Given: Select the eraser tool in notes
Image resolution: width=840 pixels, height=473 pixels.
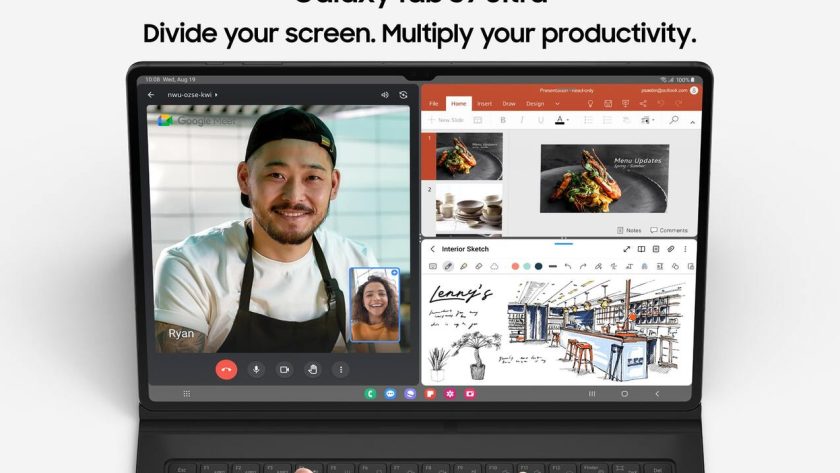Looking at the screenshot, I should coord(478,266).
